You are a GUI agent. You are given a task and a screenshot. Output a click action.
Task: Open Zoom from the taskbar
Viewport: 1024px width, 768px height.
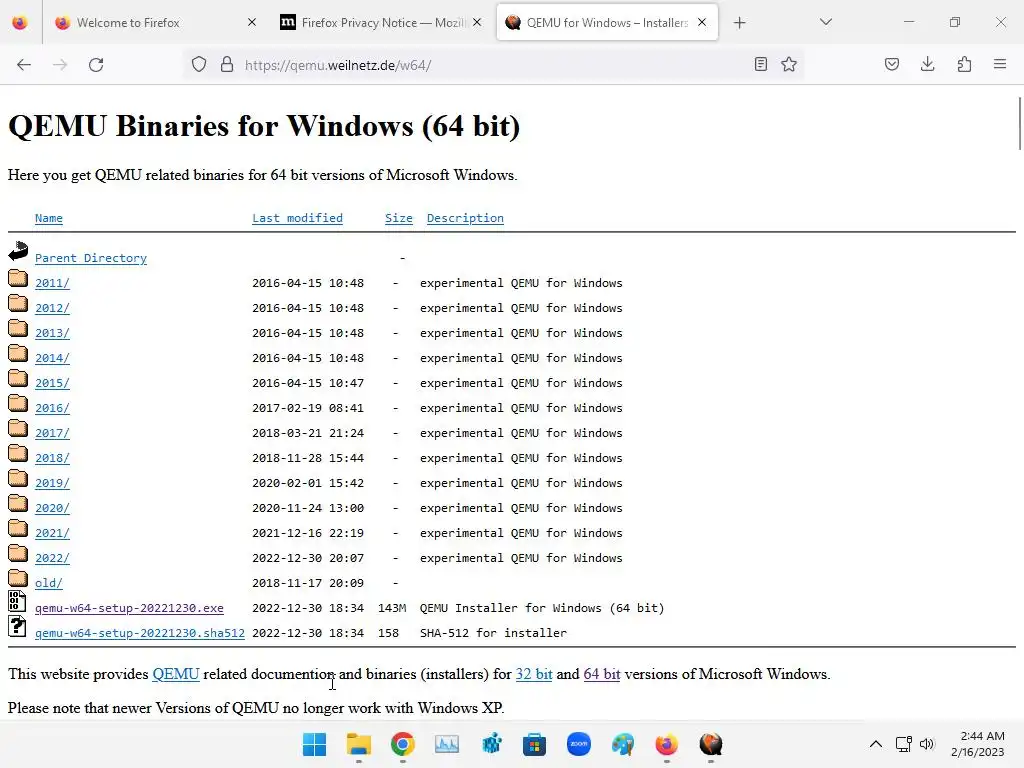[x=579, y=744]
